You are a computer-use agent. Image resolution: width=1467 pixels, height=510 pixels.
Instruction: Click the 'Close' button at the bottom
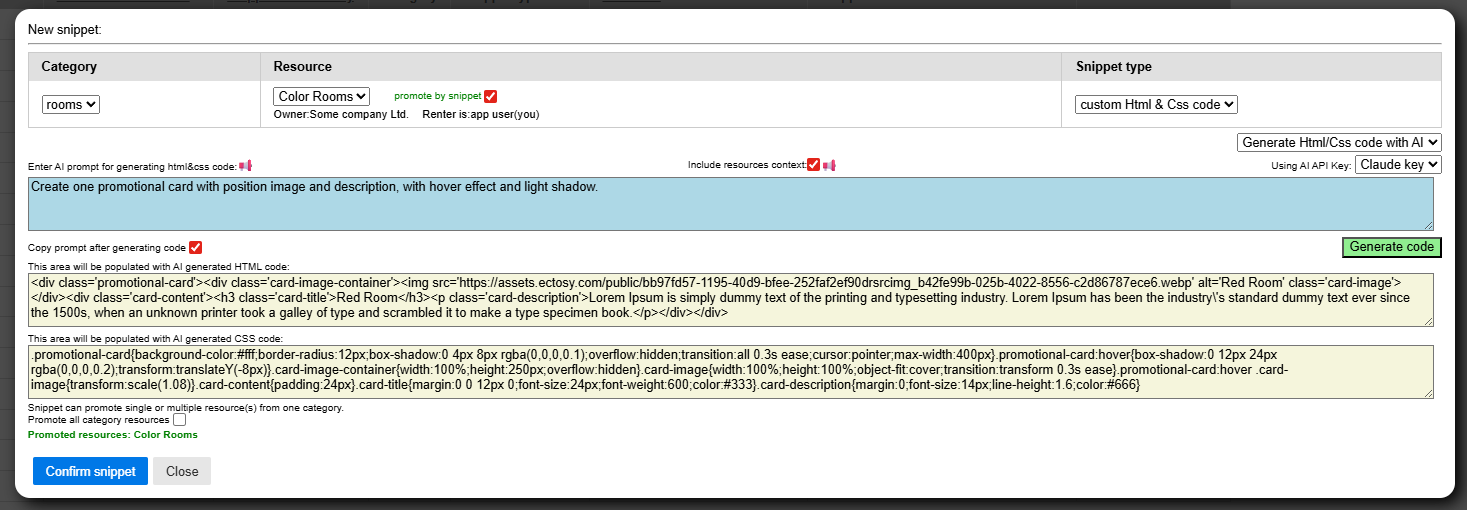coord(182,471)
